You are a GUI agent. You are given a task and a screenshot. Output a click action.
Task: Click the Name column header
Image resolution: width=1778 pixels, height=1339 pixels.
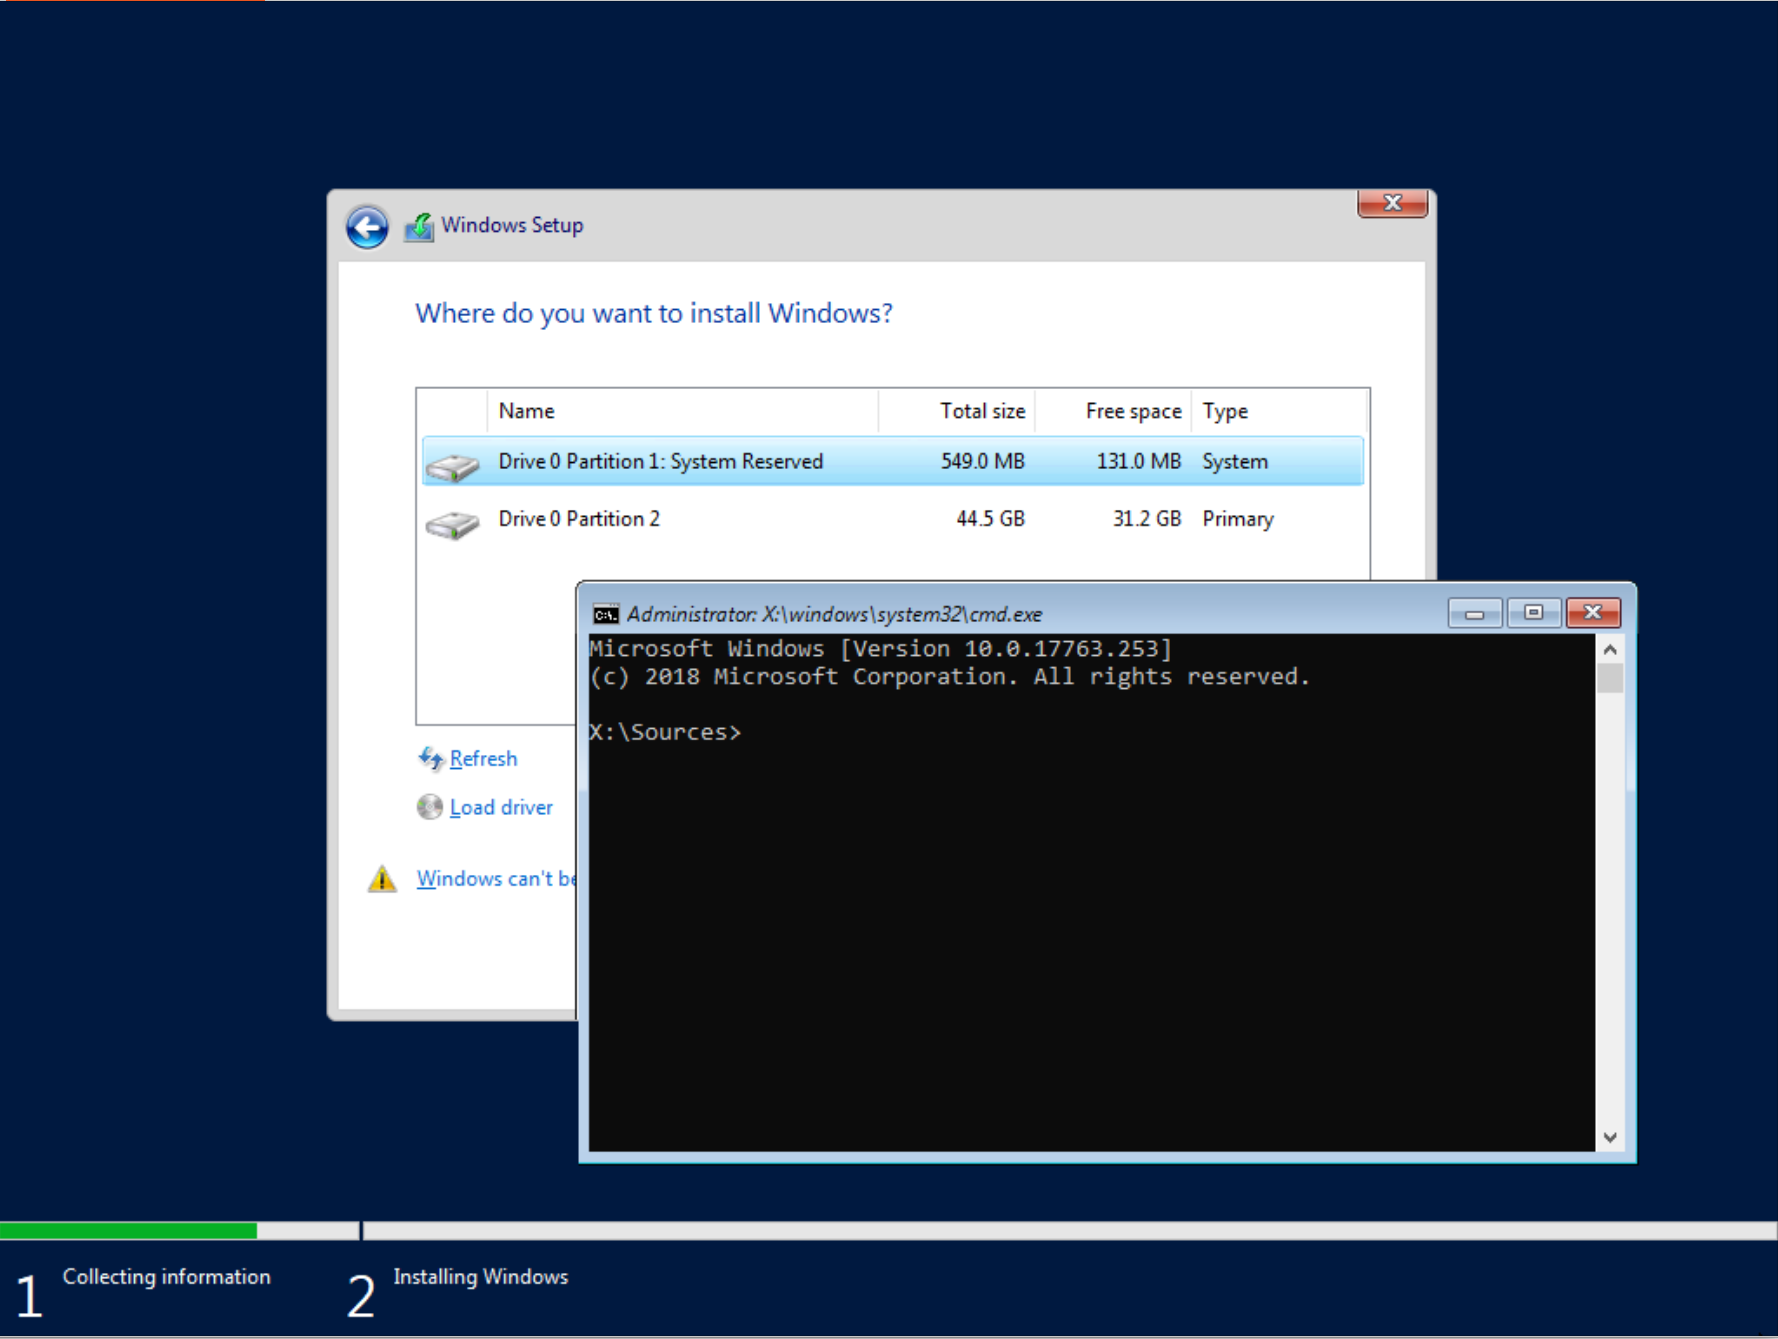[682, 411]
